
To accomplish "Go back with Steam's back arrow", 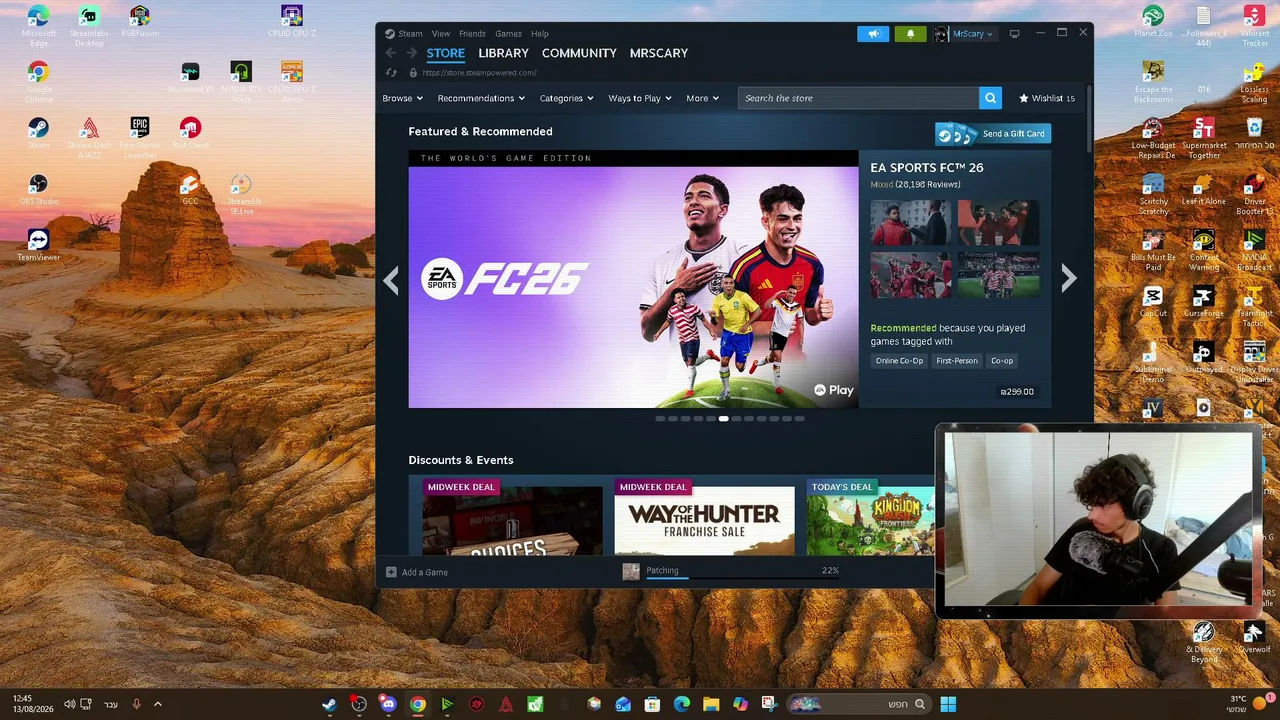I will 391,53.
